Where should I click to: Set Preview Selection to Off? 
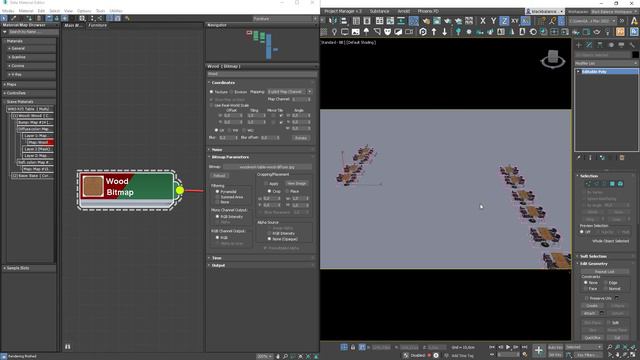(x=582, y=232)
